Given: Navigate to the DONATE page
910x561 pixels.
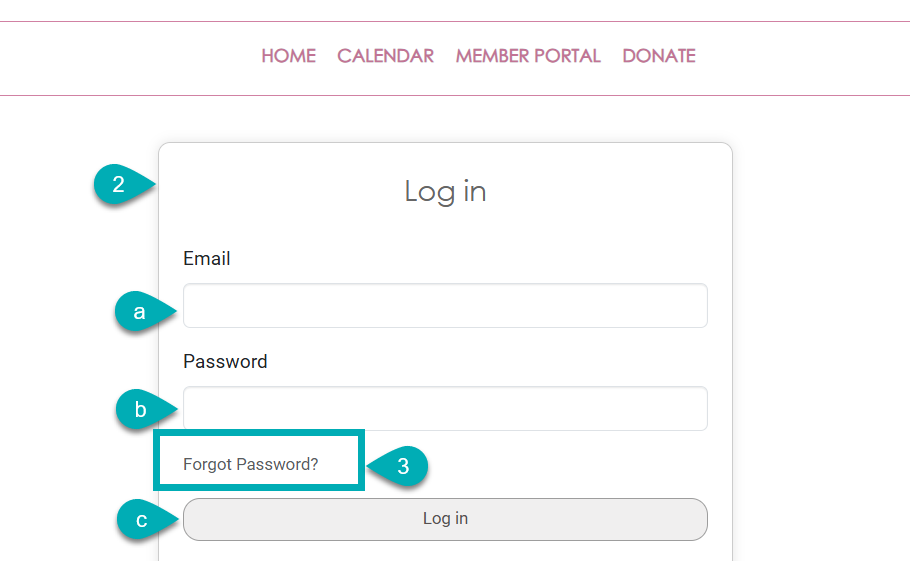Looking at the screenshot, I should [659, 56].
